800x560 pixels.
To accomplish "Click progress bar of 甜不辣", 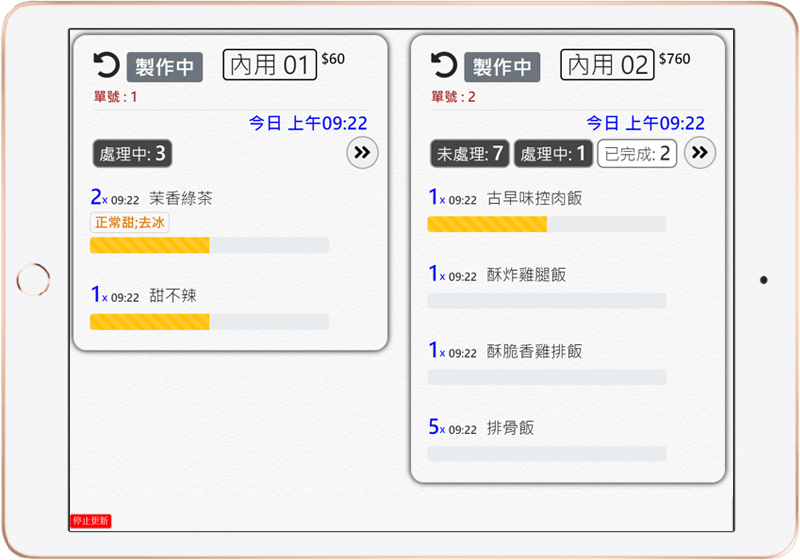I will [x=209, y=322].
